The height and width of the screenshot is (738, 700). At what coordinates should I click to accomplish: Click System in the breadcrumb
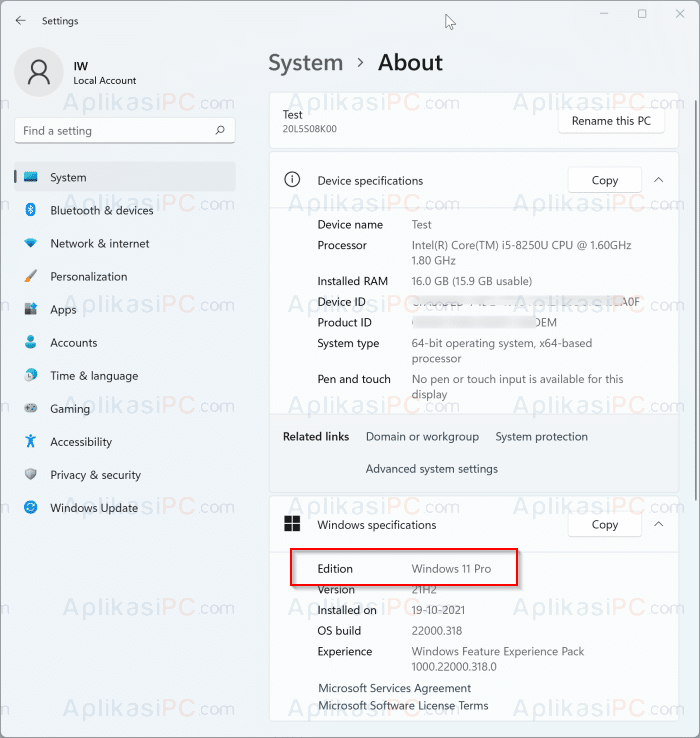click(306, 63)
